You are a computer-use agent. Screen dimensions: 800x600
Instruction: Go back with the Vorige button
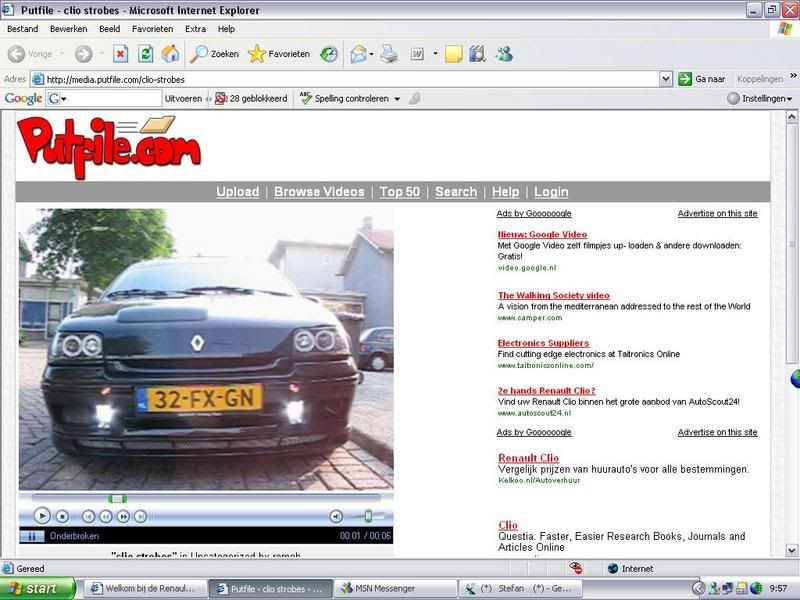(x=31, y=54)
